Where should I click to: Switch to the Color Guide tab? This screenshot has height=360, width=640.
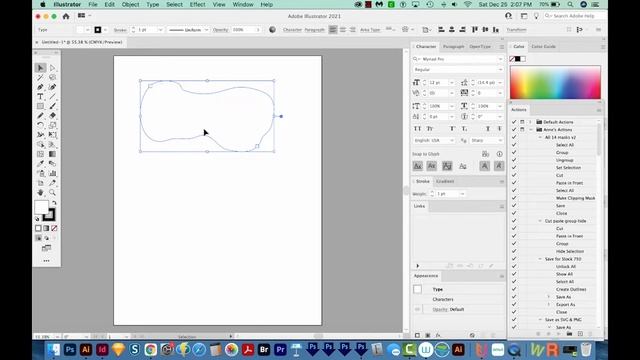[x=543, y=47]
